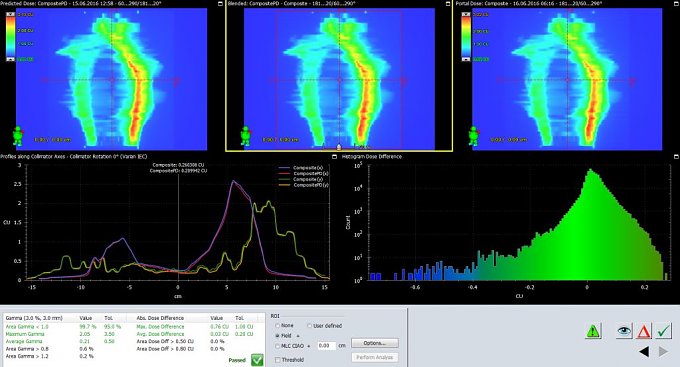This screenshot has height=367, width=680.
Task: Click patient orientation figure in Predicted Dose view
Action: click(18, 136)
